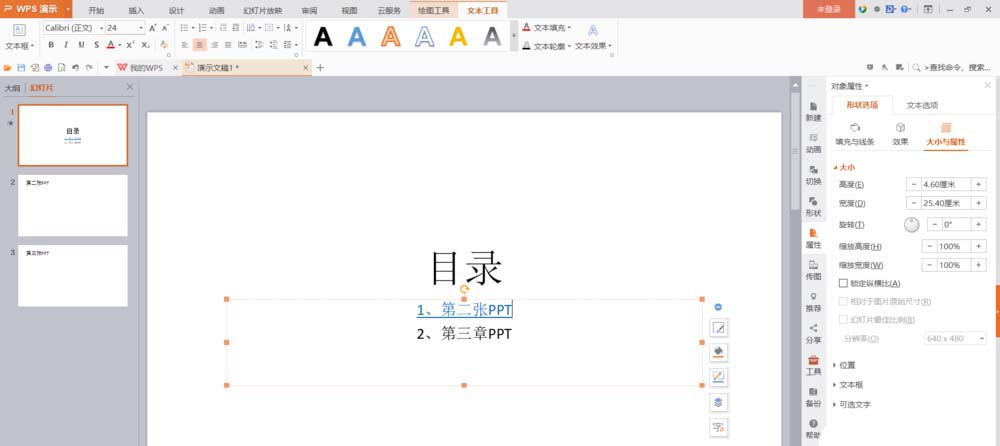Viewport: 1000px width, 446px height.
Task: Click the floating fill bucket icon beside textbox
Action: [x=719, y=353]
